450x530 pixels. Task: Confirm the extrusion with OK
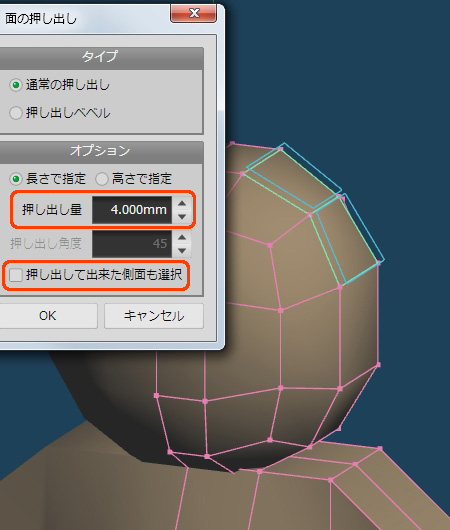point(48,316)
